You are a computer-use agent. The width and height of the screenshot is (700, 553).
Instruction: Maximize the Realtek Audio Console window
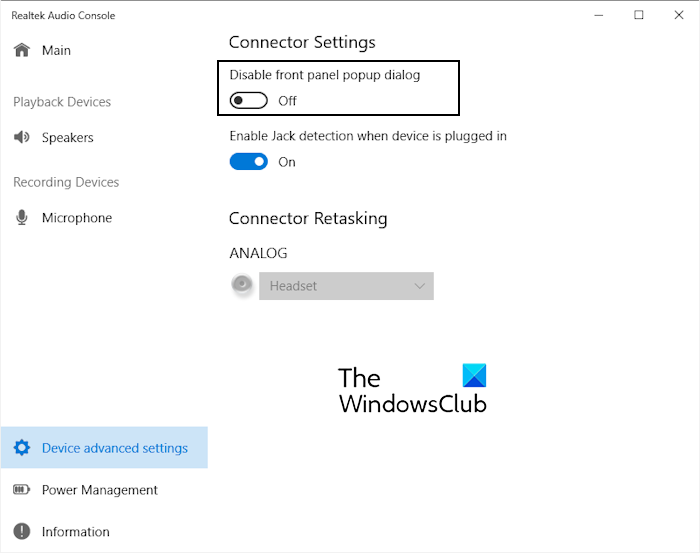(x=639, y=15)
